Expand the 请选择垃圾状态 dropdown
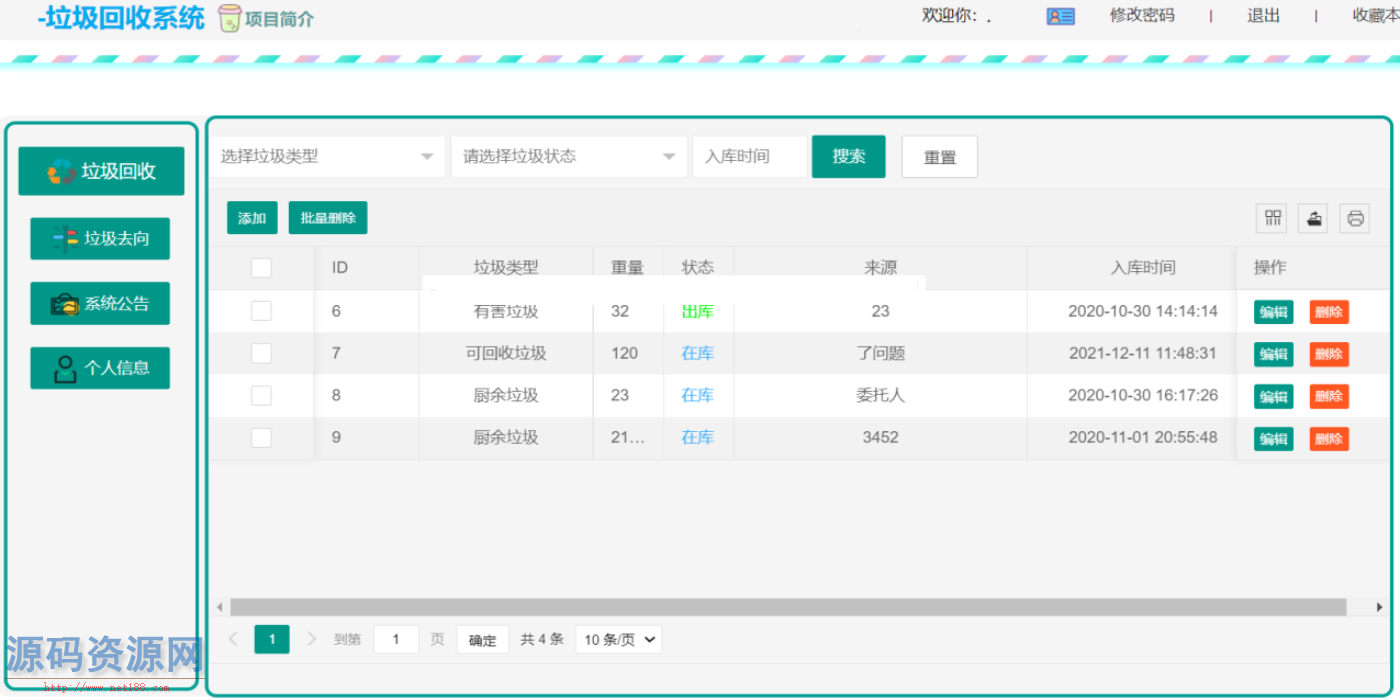The width and height of the screenshot is (1400, 700). [x=568, y=157]
